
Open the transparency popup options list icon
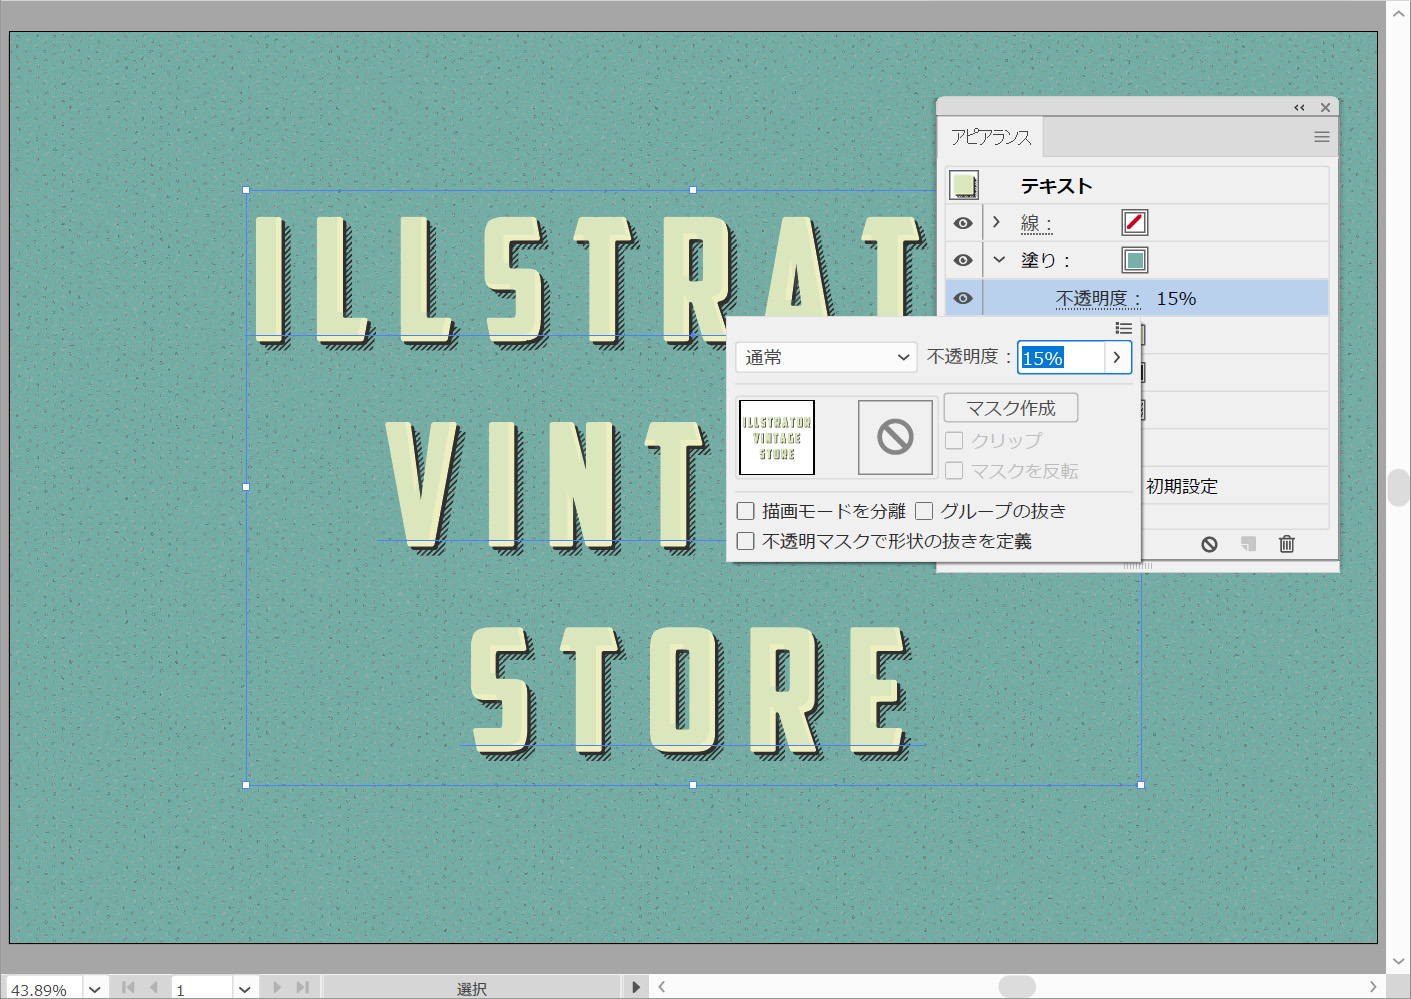(x=1124, y=328)
